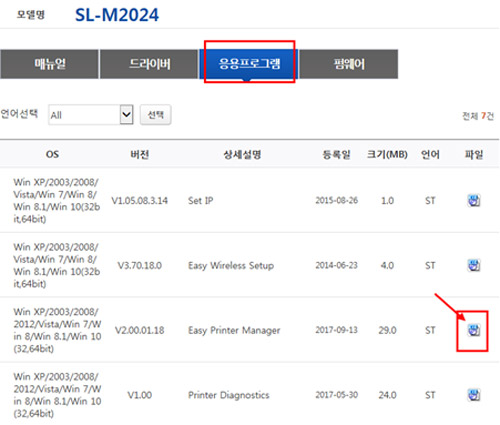Select the 응용프로그램 tab
Screen dimensions: 500x425
[249, 64]
